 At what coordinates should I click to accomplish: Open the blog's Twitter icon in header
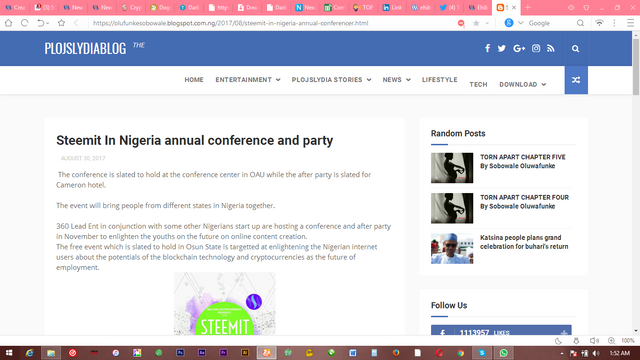[x=502, y=49]
